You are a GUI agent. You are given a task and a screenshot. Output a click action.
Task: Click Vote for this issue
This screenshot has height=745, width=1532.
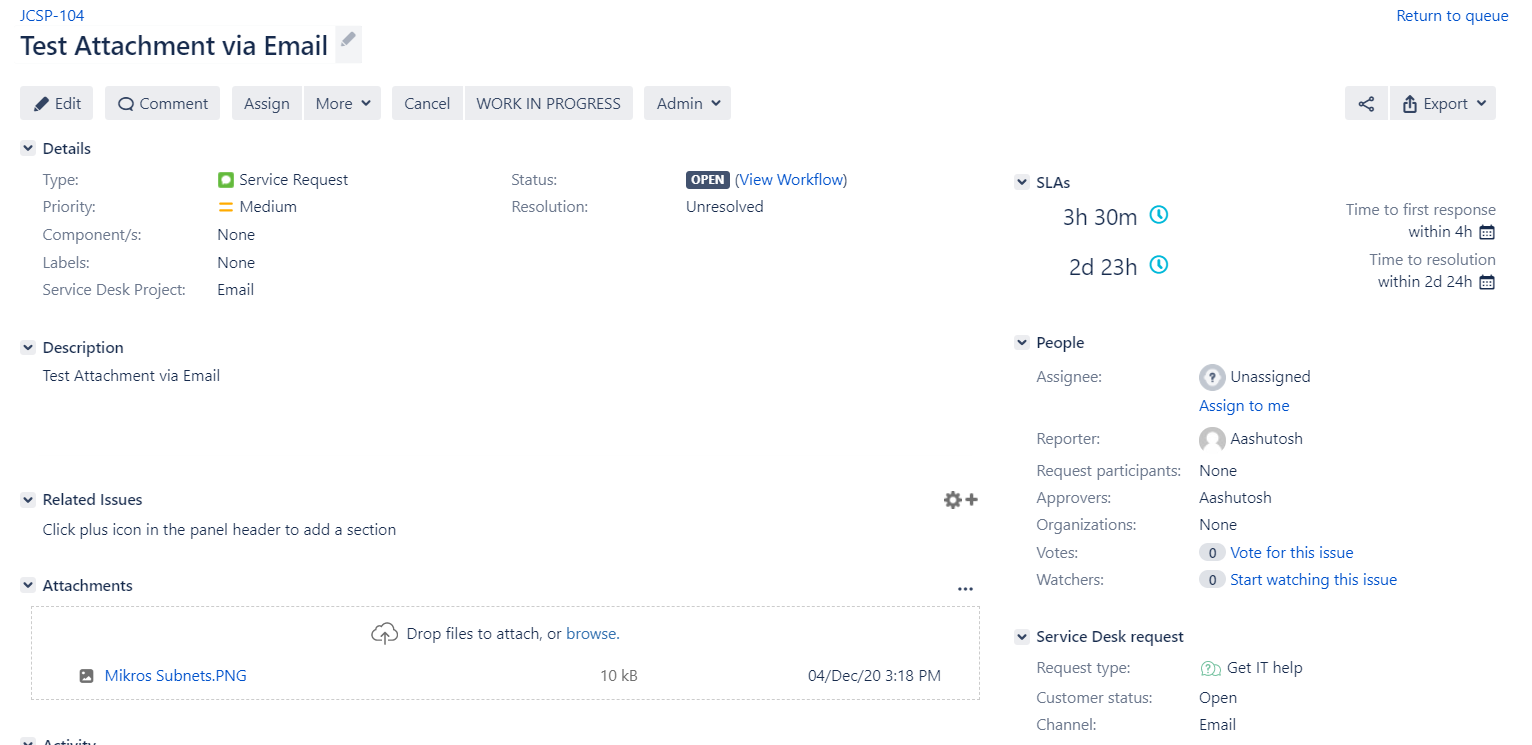[1291, 553]
